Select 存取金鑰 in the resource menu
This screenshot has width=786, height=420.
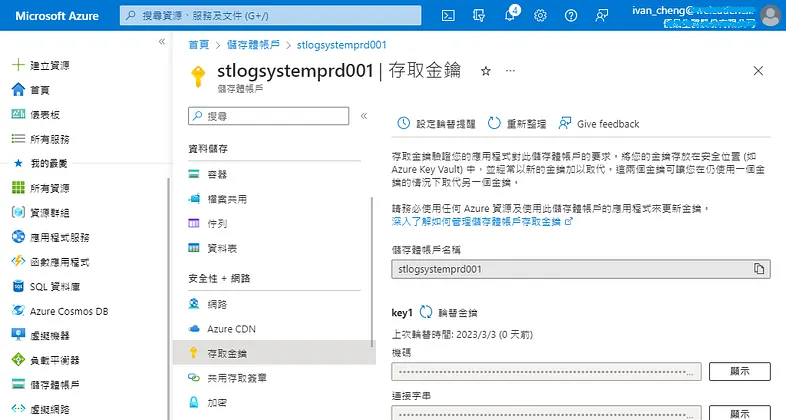(x=274, y=353)
